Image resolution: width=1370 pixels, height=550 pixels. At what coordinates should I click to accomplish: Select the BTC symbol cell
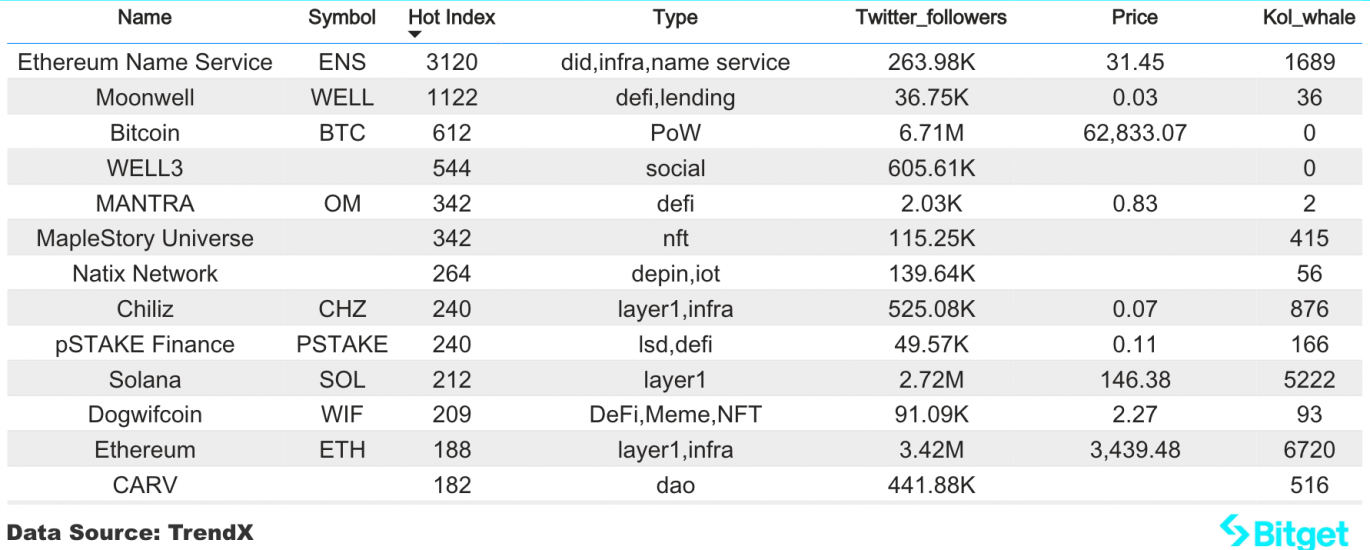coord(342,133)
